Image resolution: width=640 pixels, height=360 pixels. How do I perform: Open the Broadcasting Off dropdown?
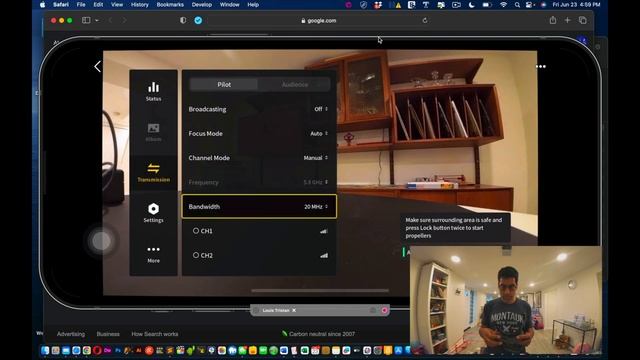click(321, 109)
